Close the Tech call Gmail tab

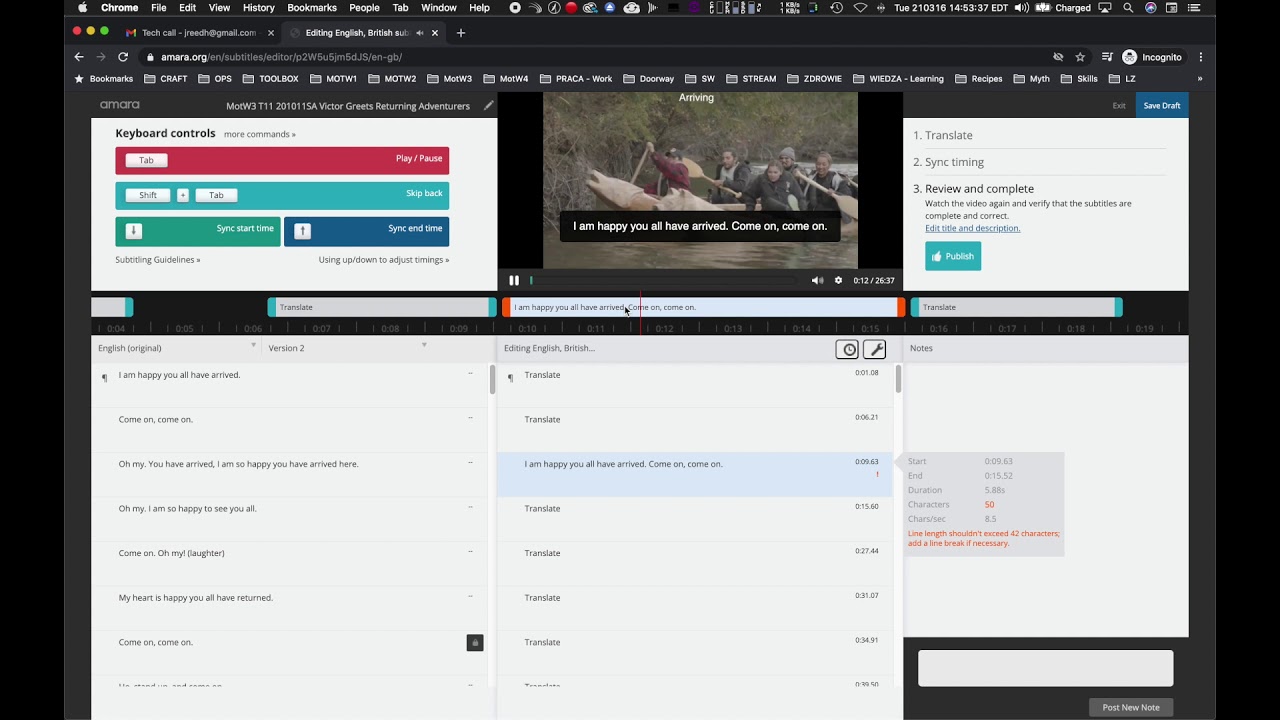coord(270,33)
